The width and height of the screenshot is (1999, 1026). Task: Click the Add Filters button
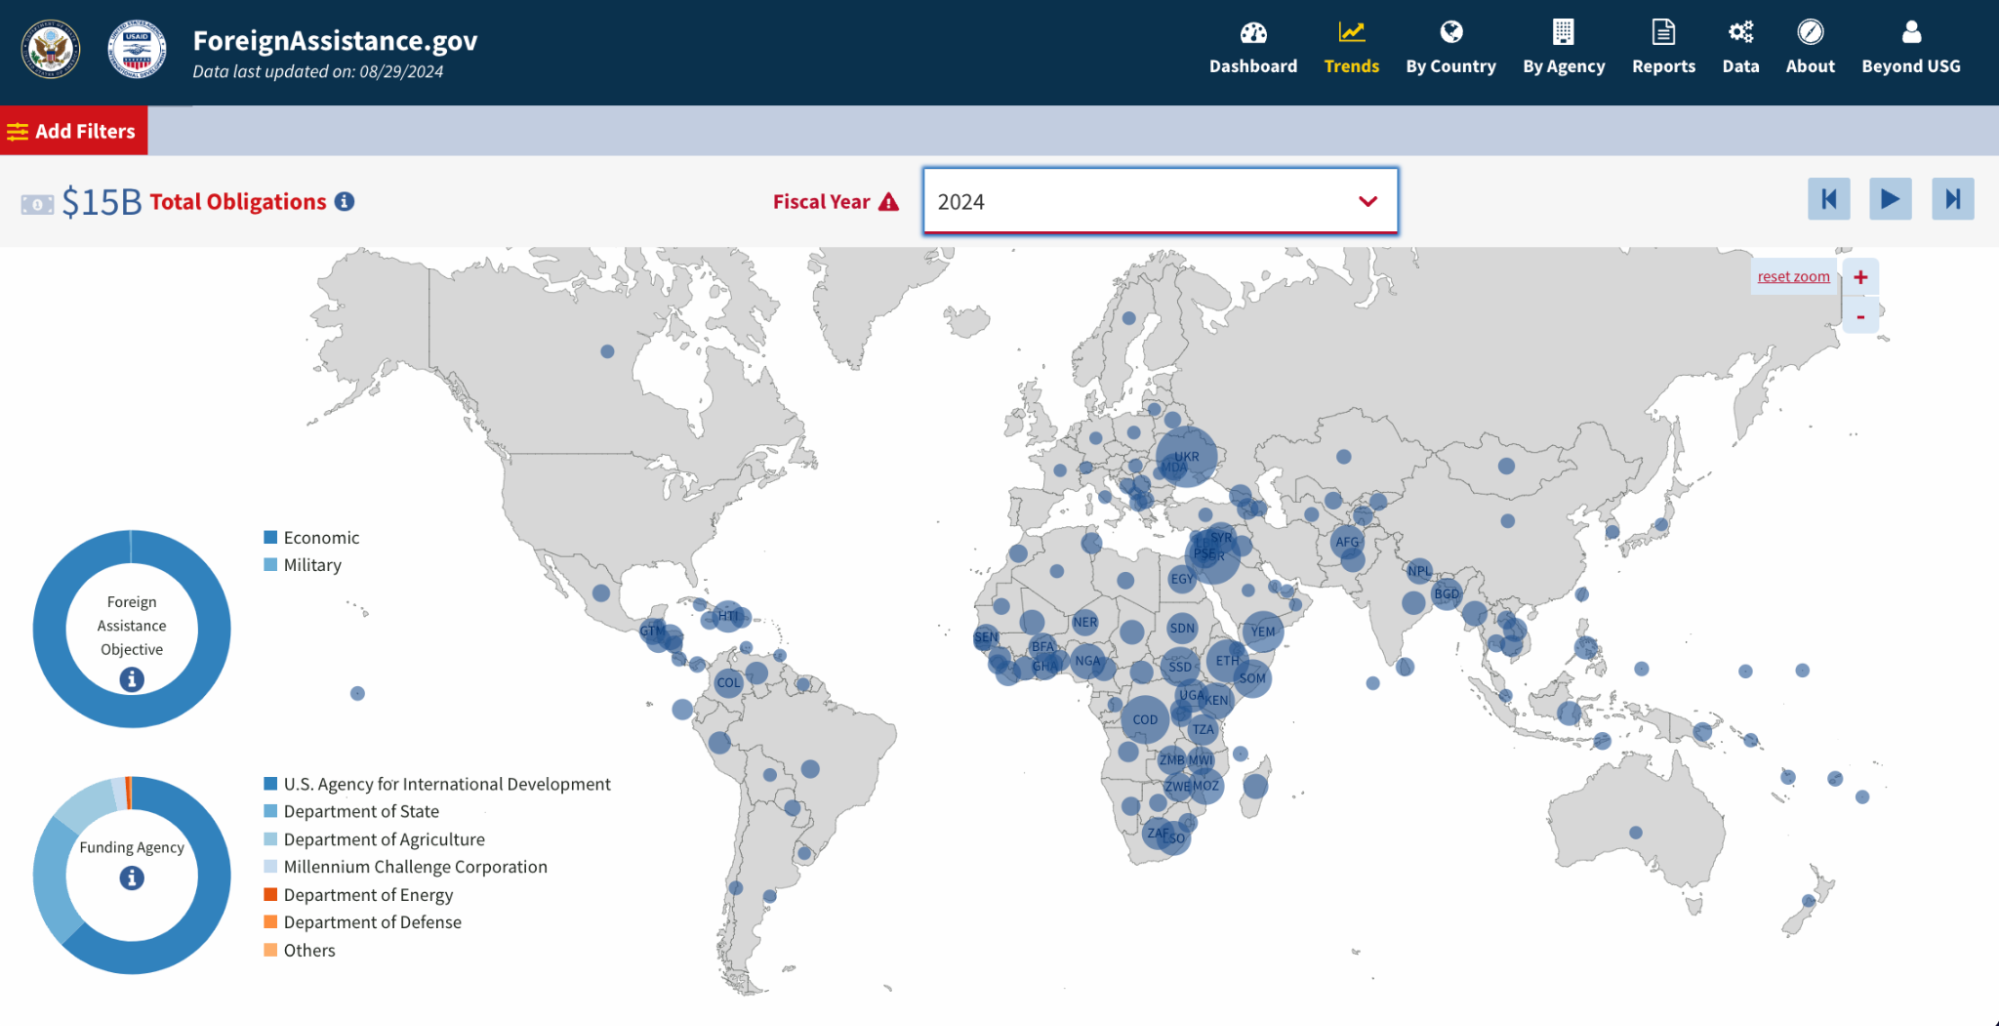74,131
